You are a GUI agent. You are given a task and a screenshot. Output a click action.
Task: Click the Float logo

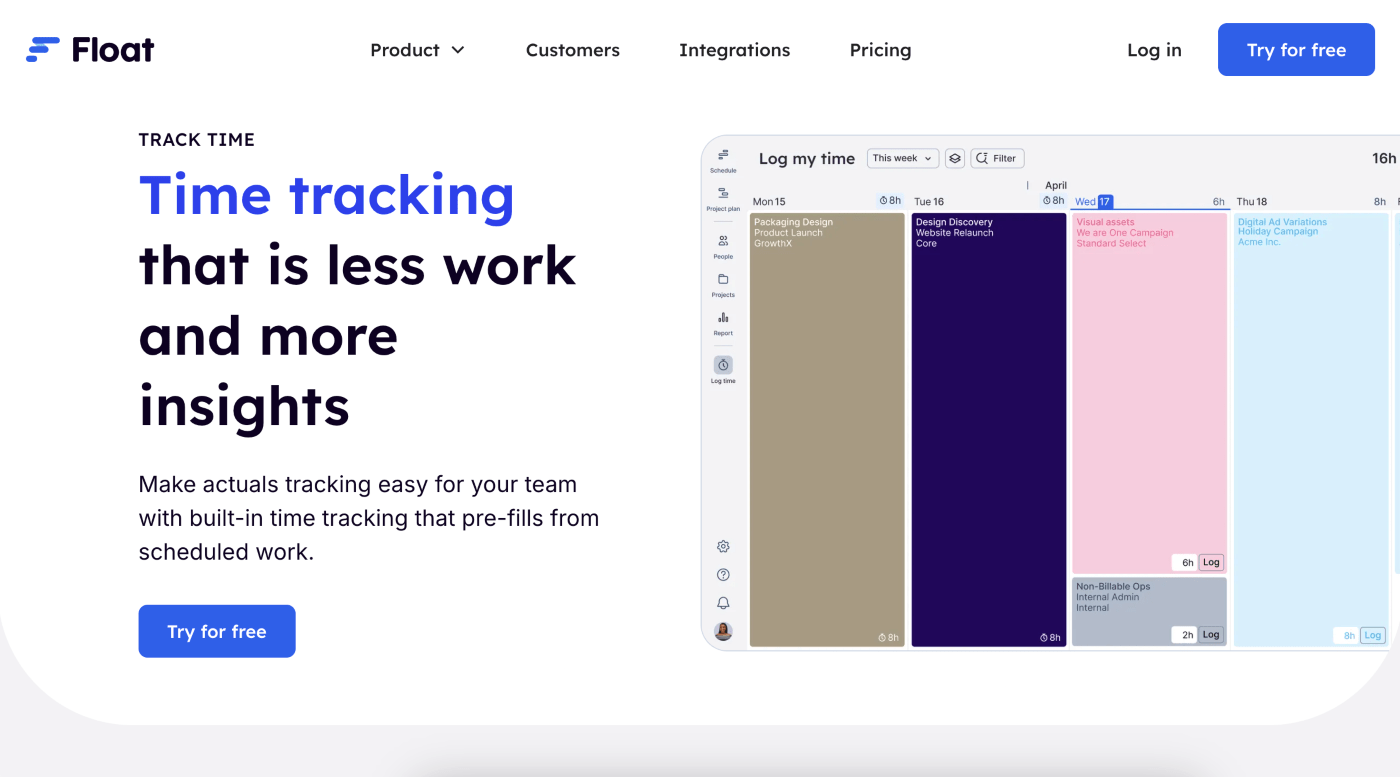click(x=90, y=49)
